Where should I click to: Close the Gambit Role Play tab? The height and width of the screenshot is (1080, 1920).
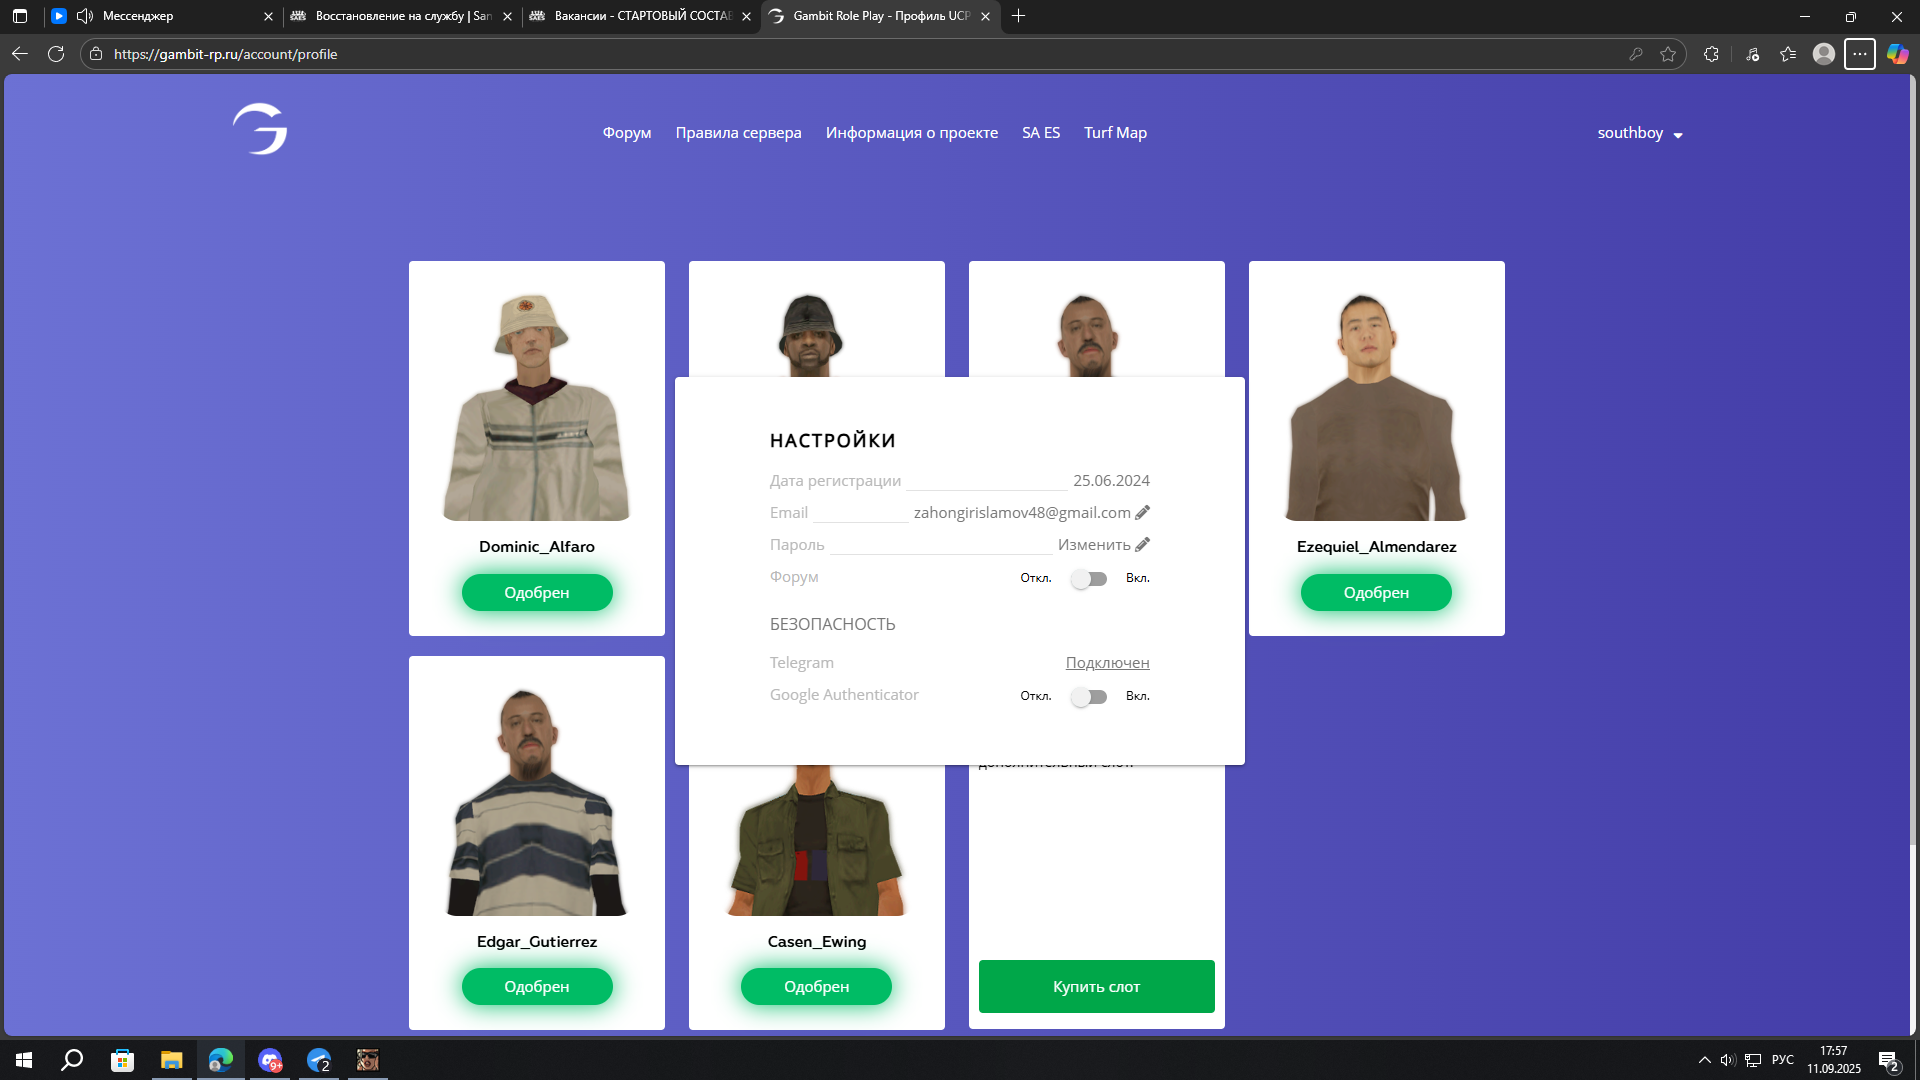point(985,16)
